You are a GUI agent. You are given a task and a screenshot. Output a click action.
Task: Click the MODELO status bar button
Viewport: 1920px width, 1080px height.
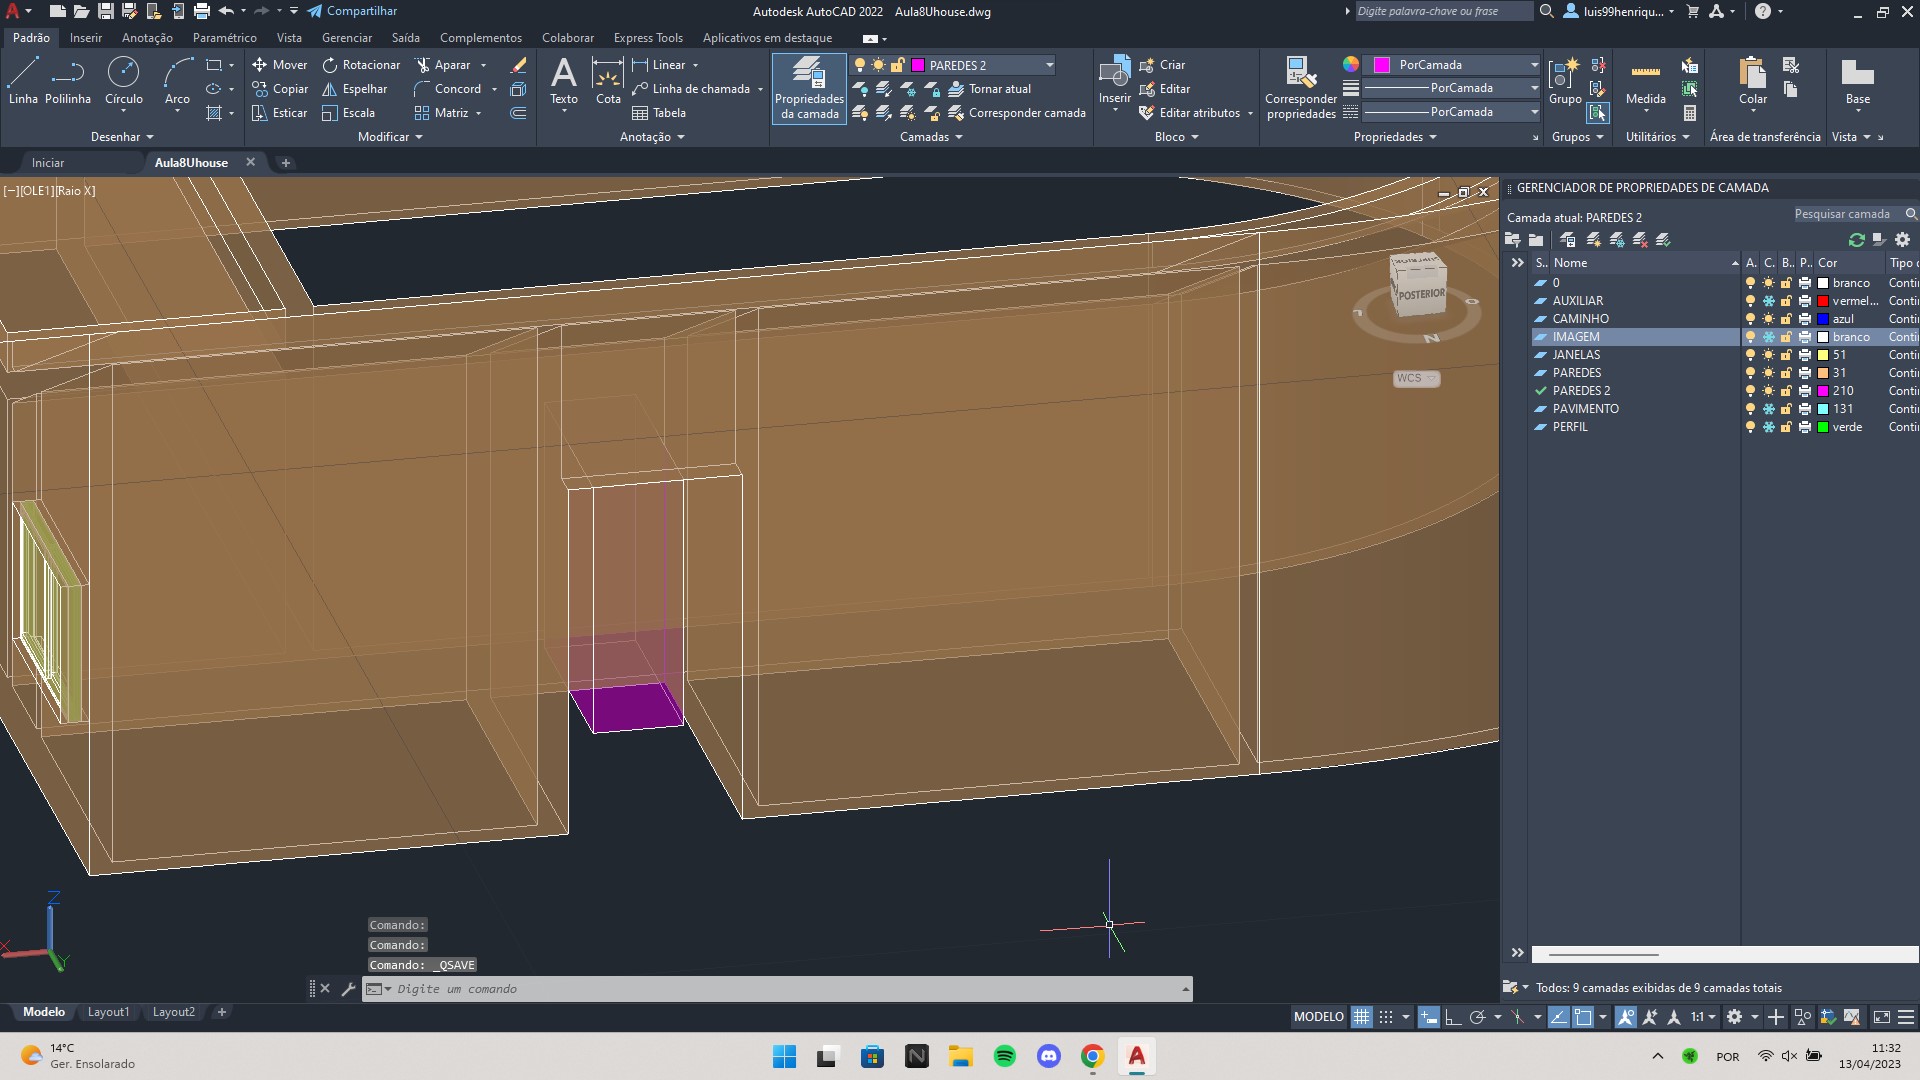tap(1318, 1017)
